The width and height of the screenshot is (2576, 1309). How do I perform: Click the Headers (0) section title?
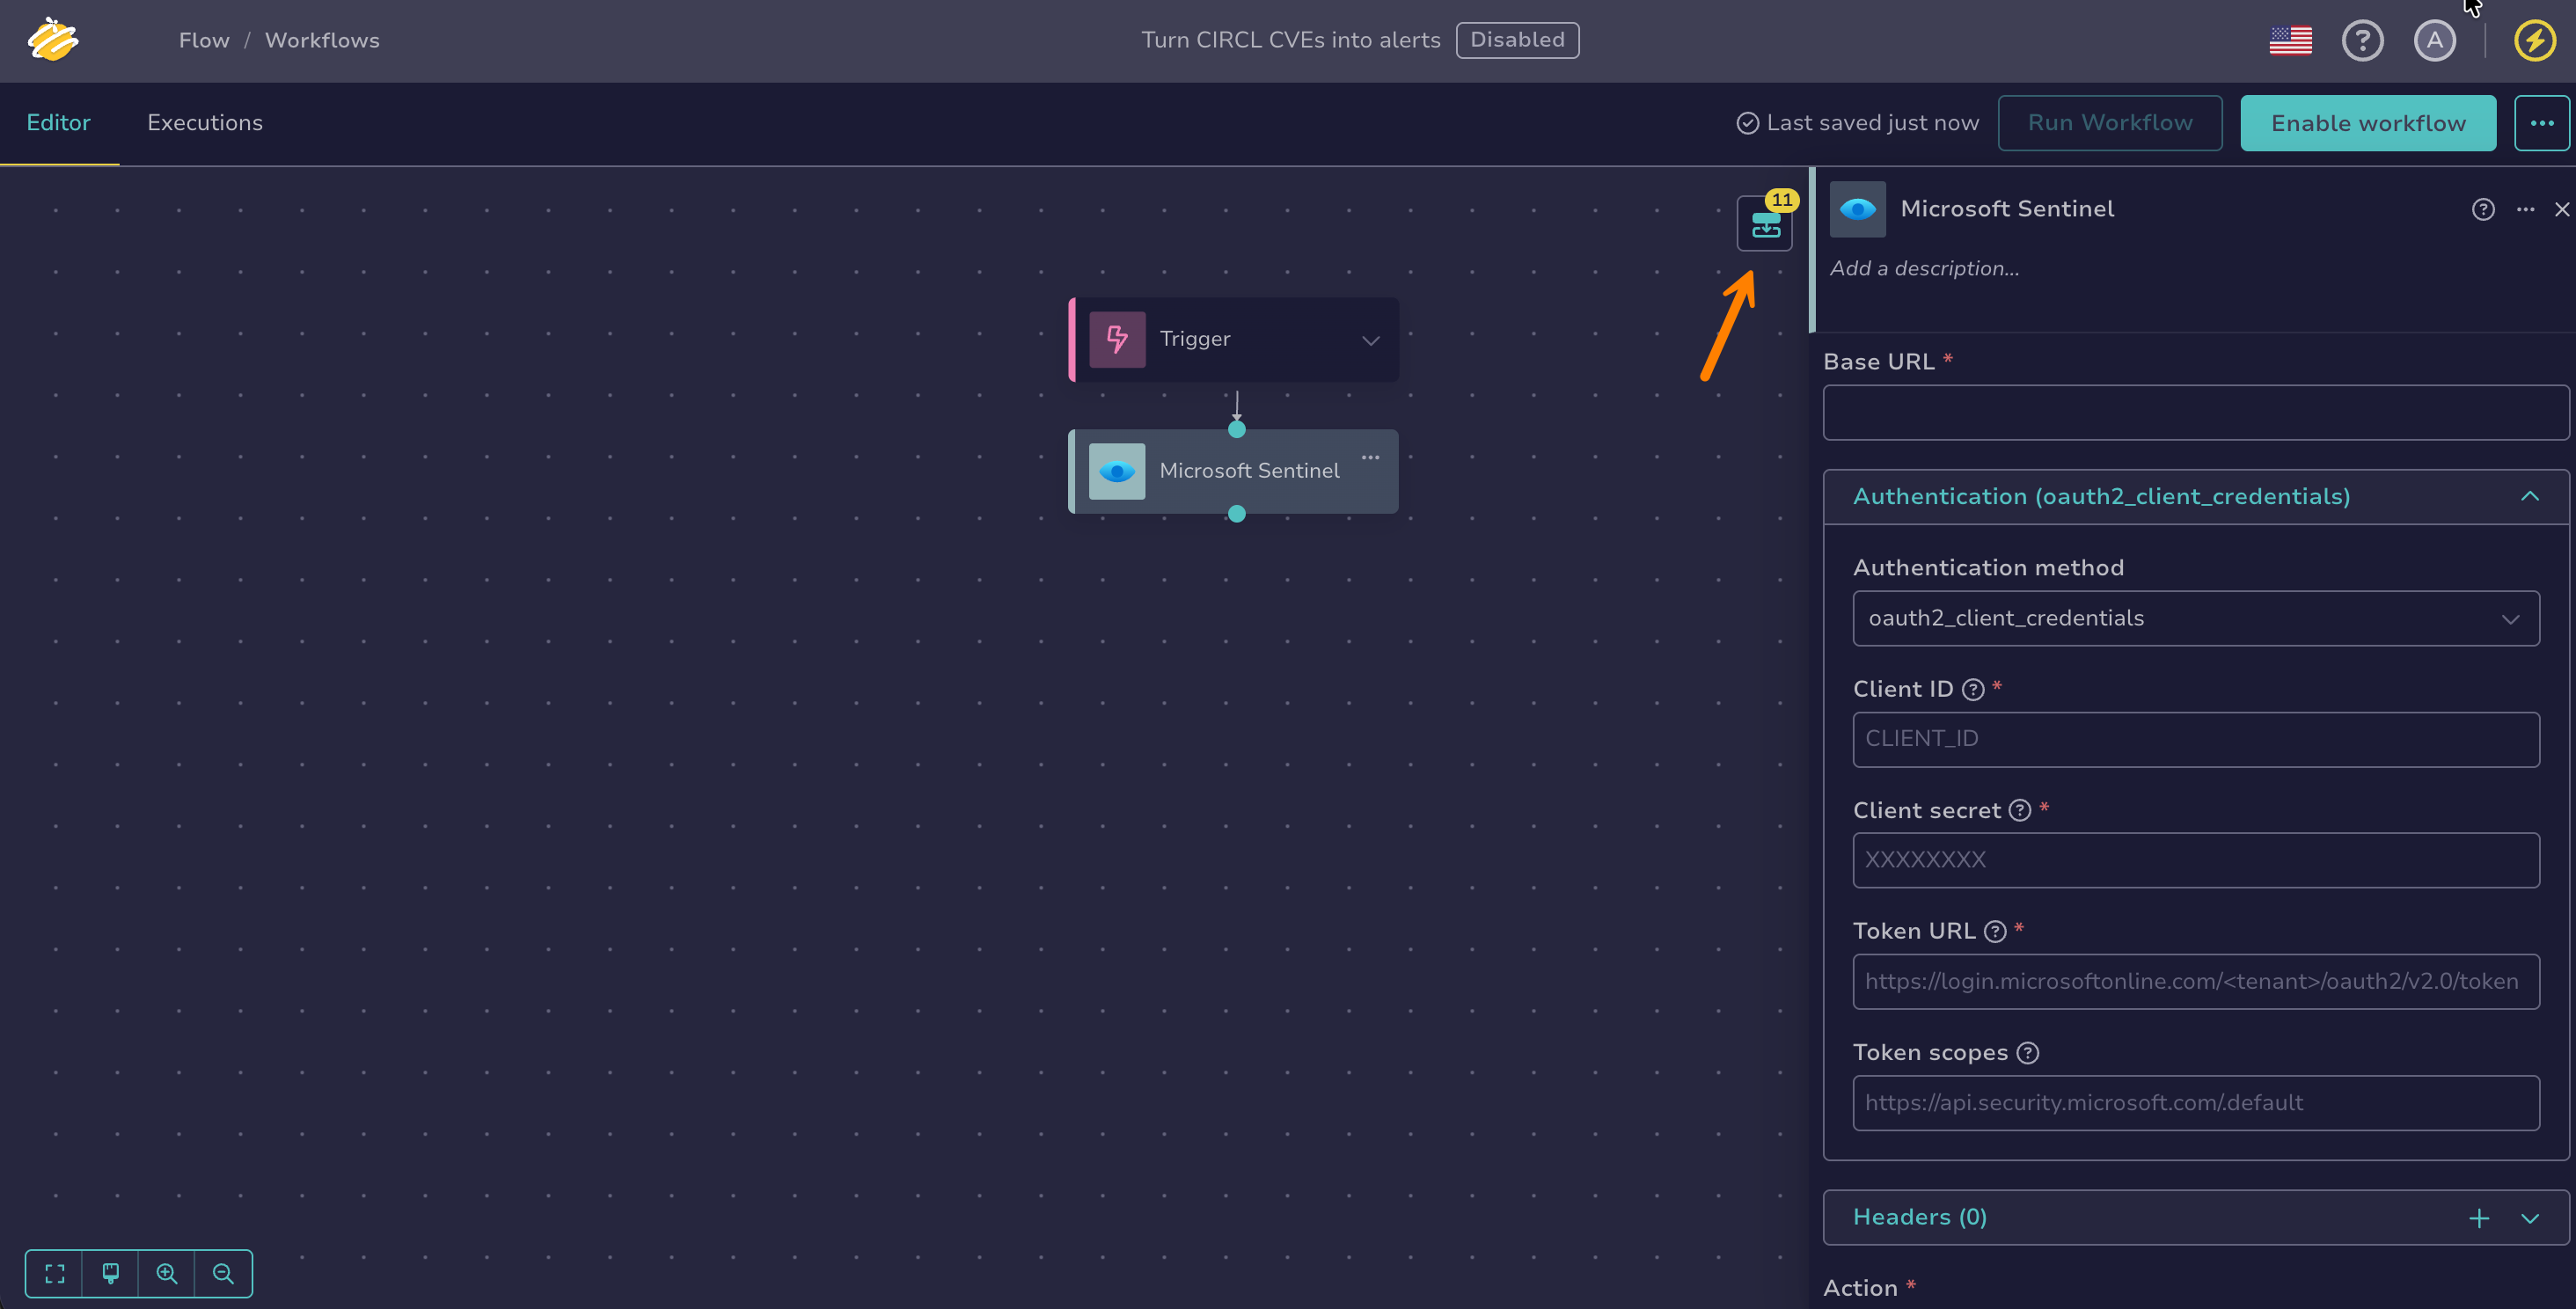[1920, 1217]
